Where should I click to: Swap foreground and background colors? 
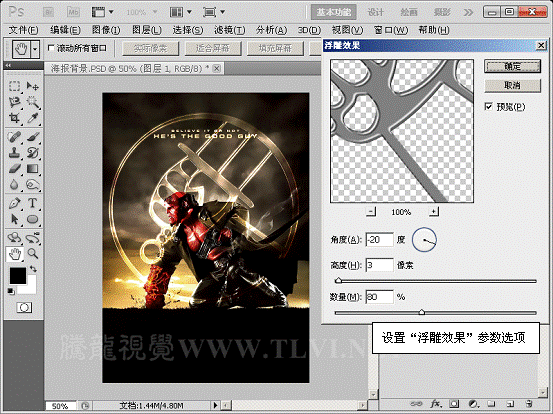point(33,269)
